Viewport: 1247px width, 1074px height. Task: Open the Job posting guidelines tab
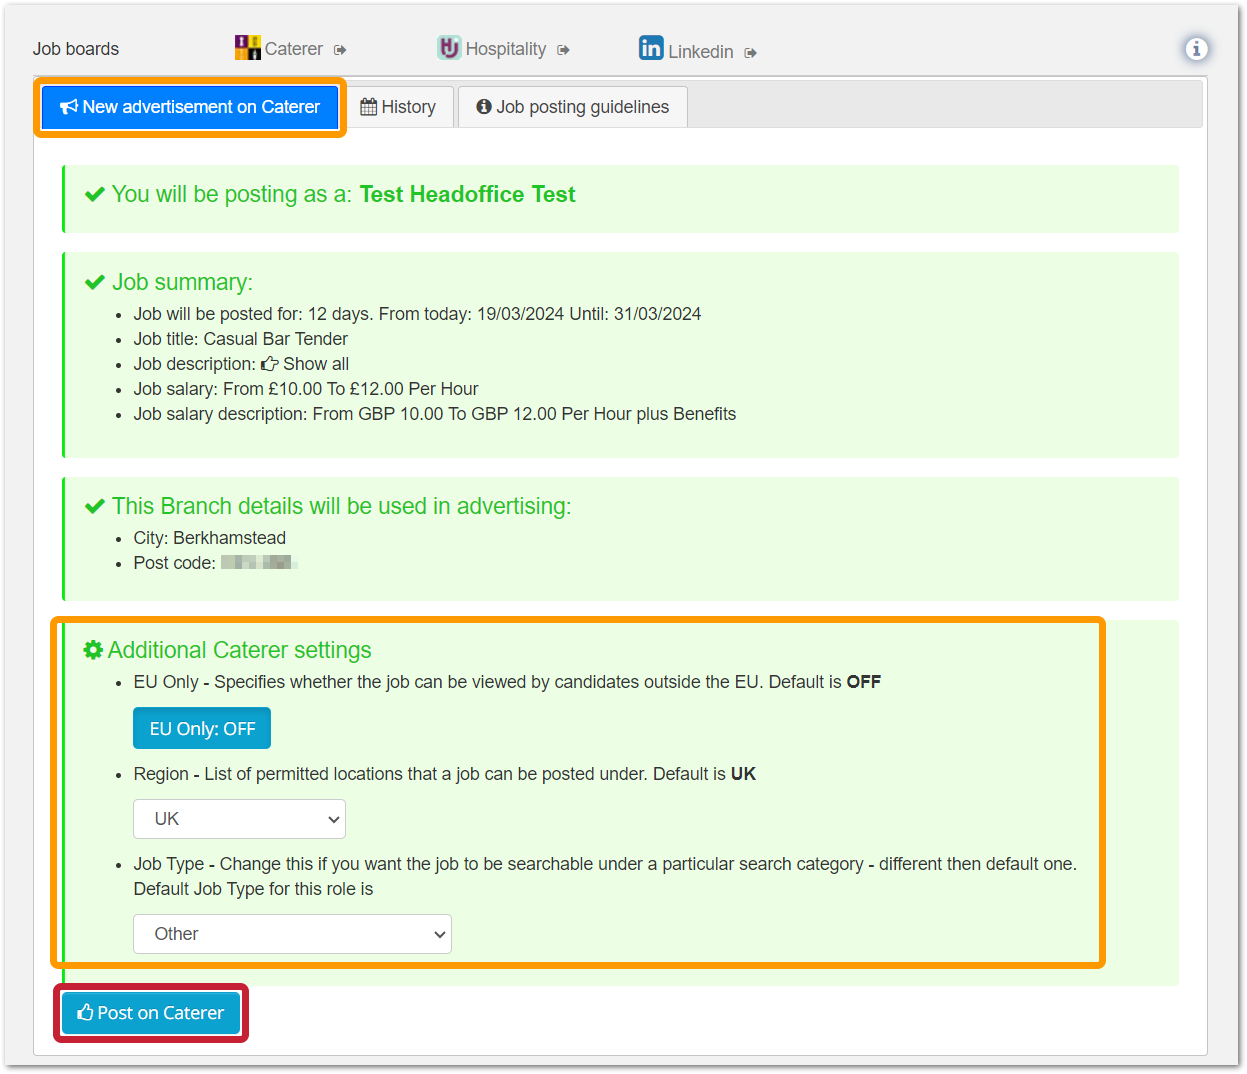coord(572,107)
